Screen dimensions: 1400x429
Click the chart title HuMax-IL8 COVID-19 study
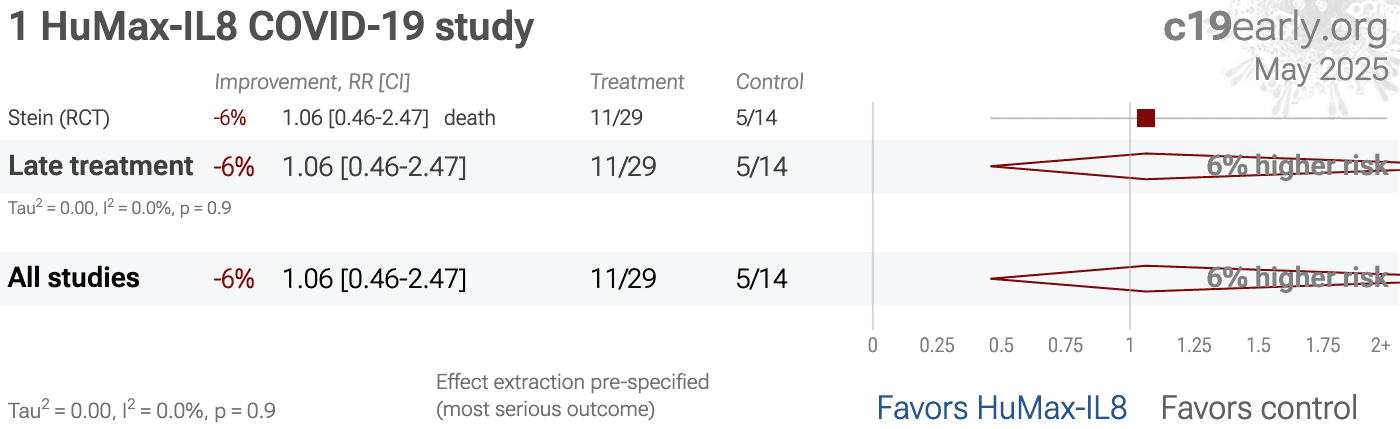point(271,27)
